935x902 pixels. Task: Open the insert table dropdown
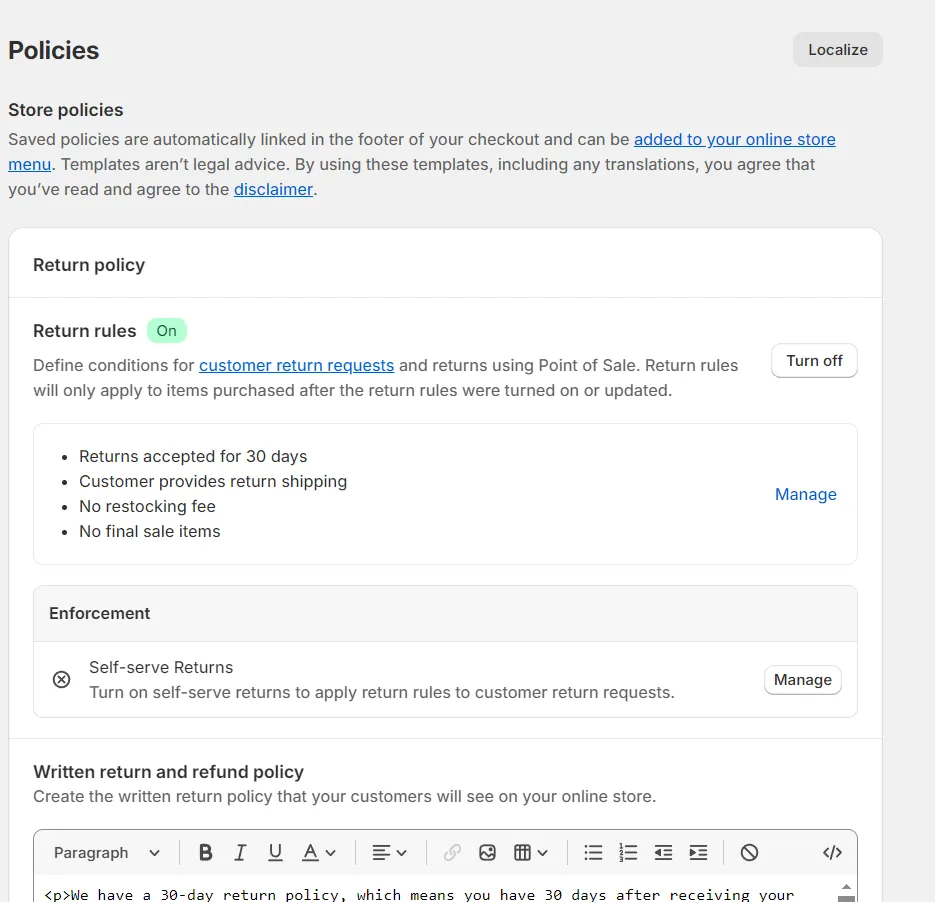(531, 853)
